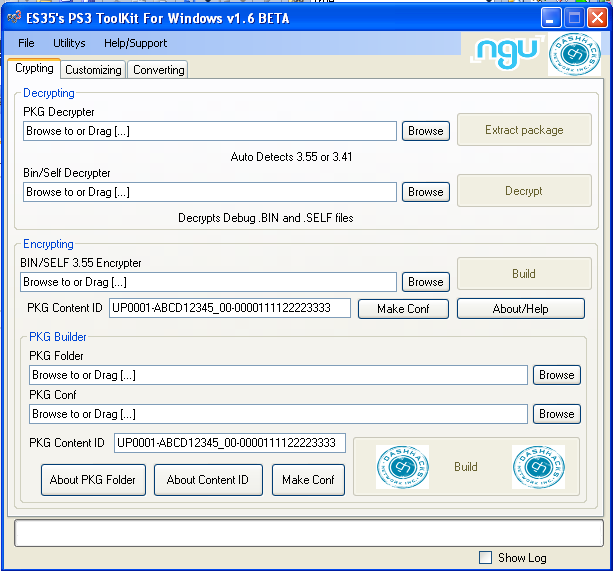Close the ToolKit window

coord(597,18)
